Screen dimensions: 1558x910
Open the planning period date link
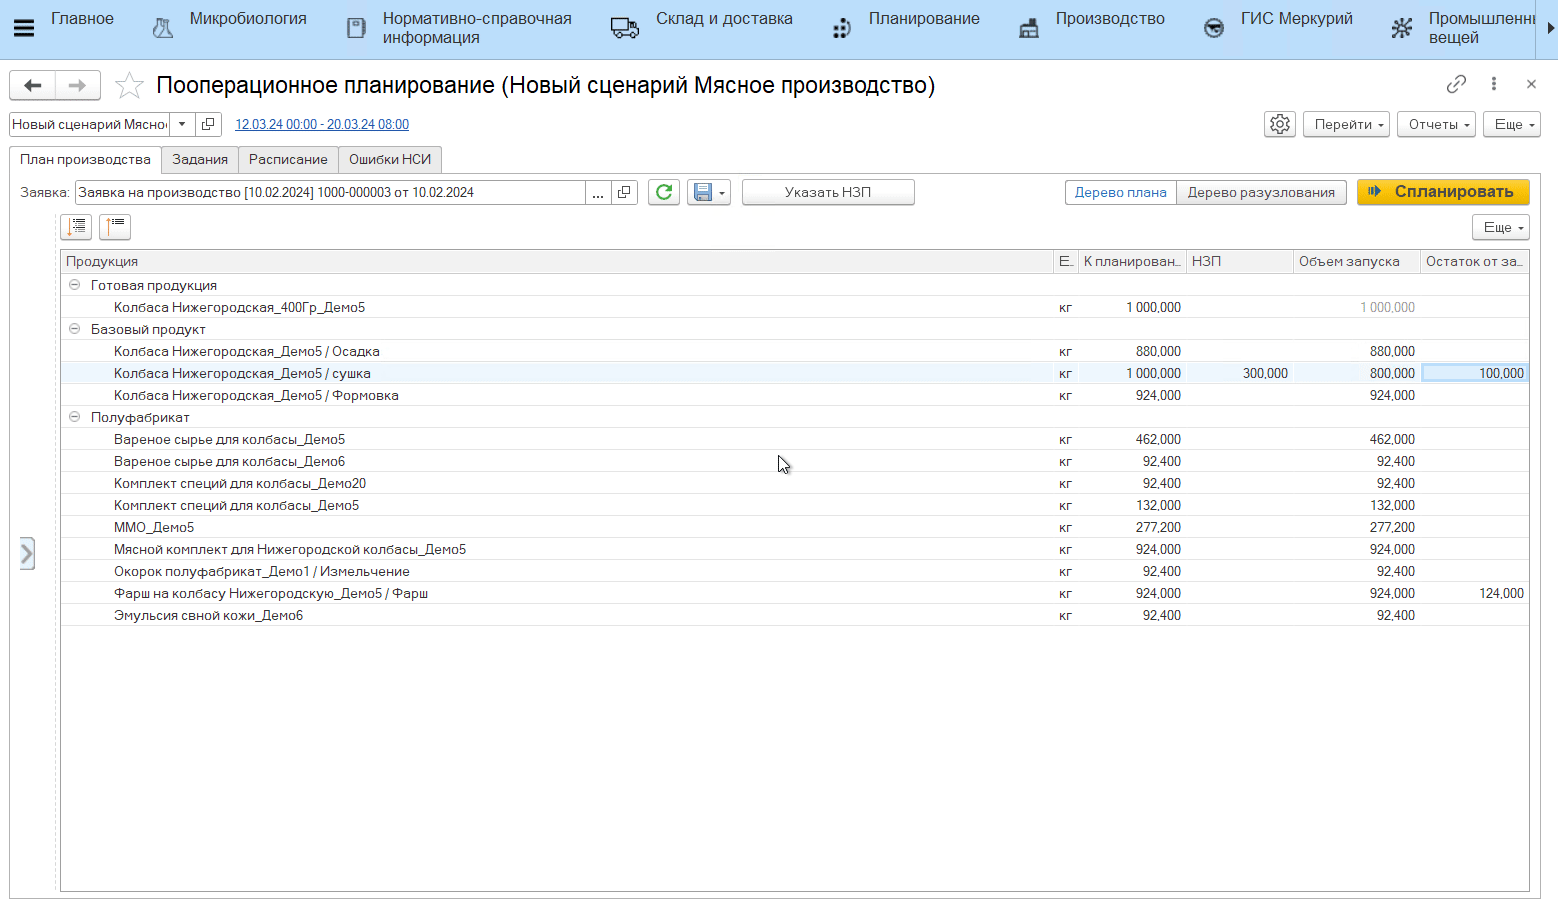pyautogui.click(x=322, y=124)
